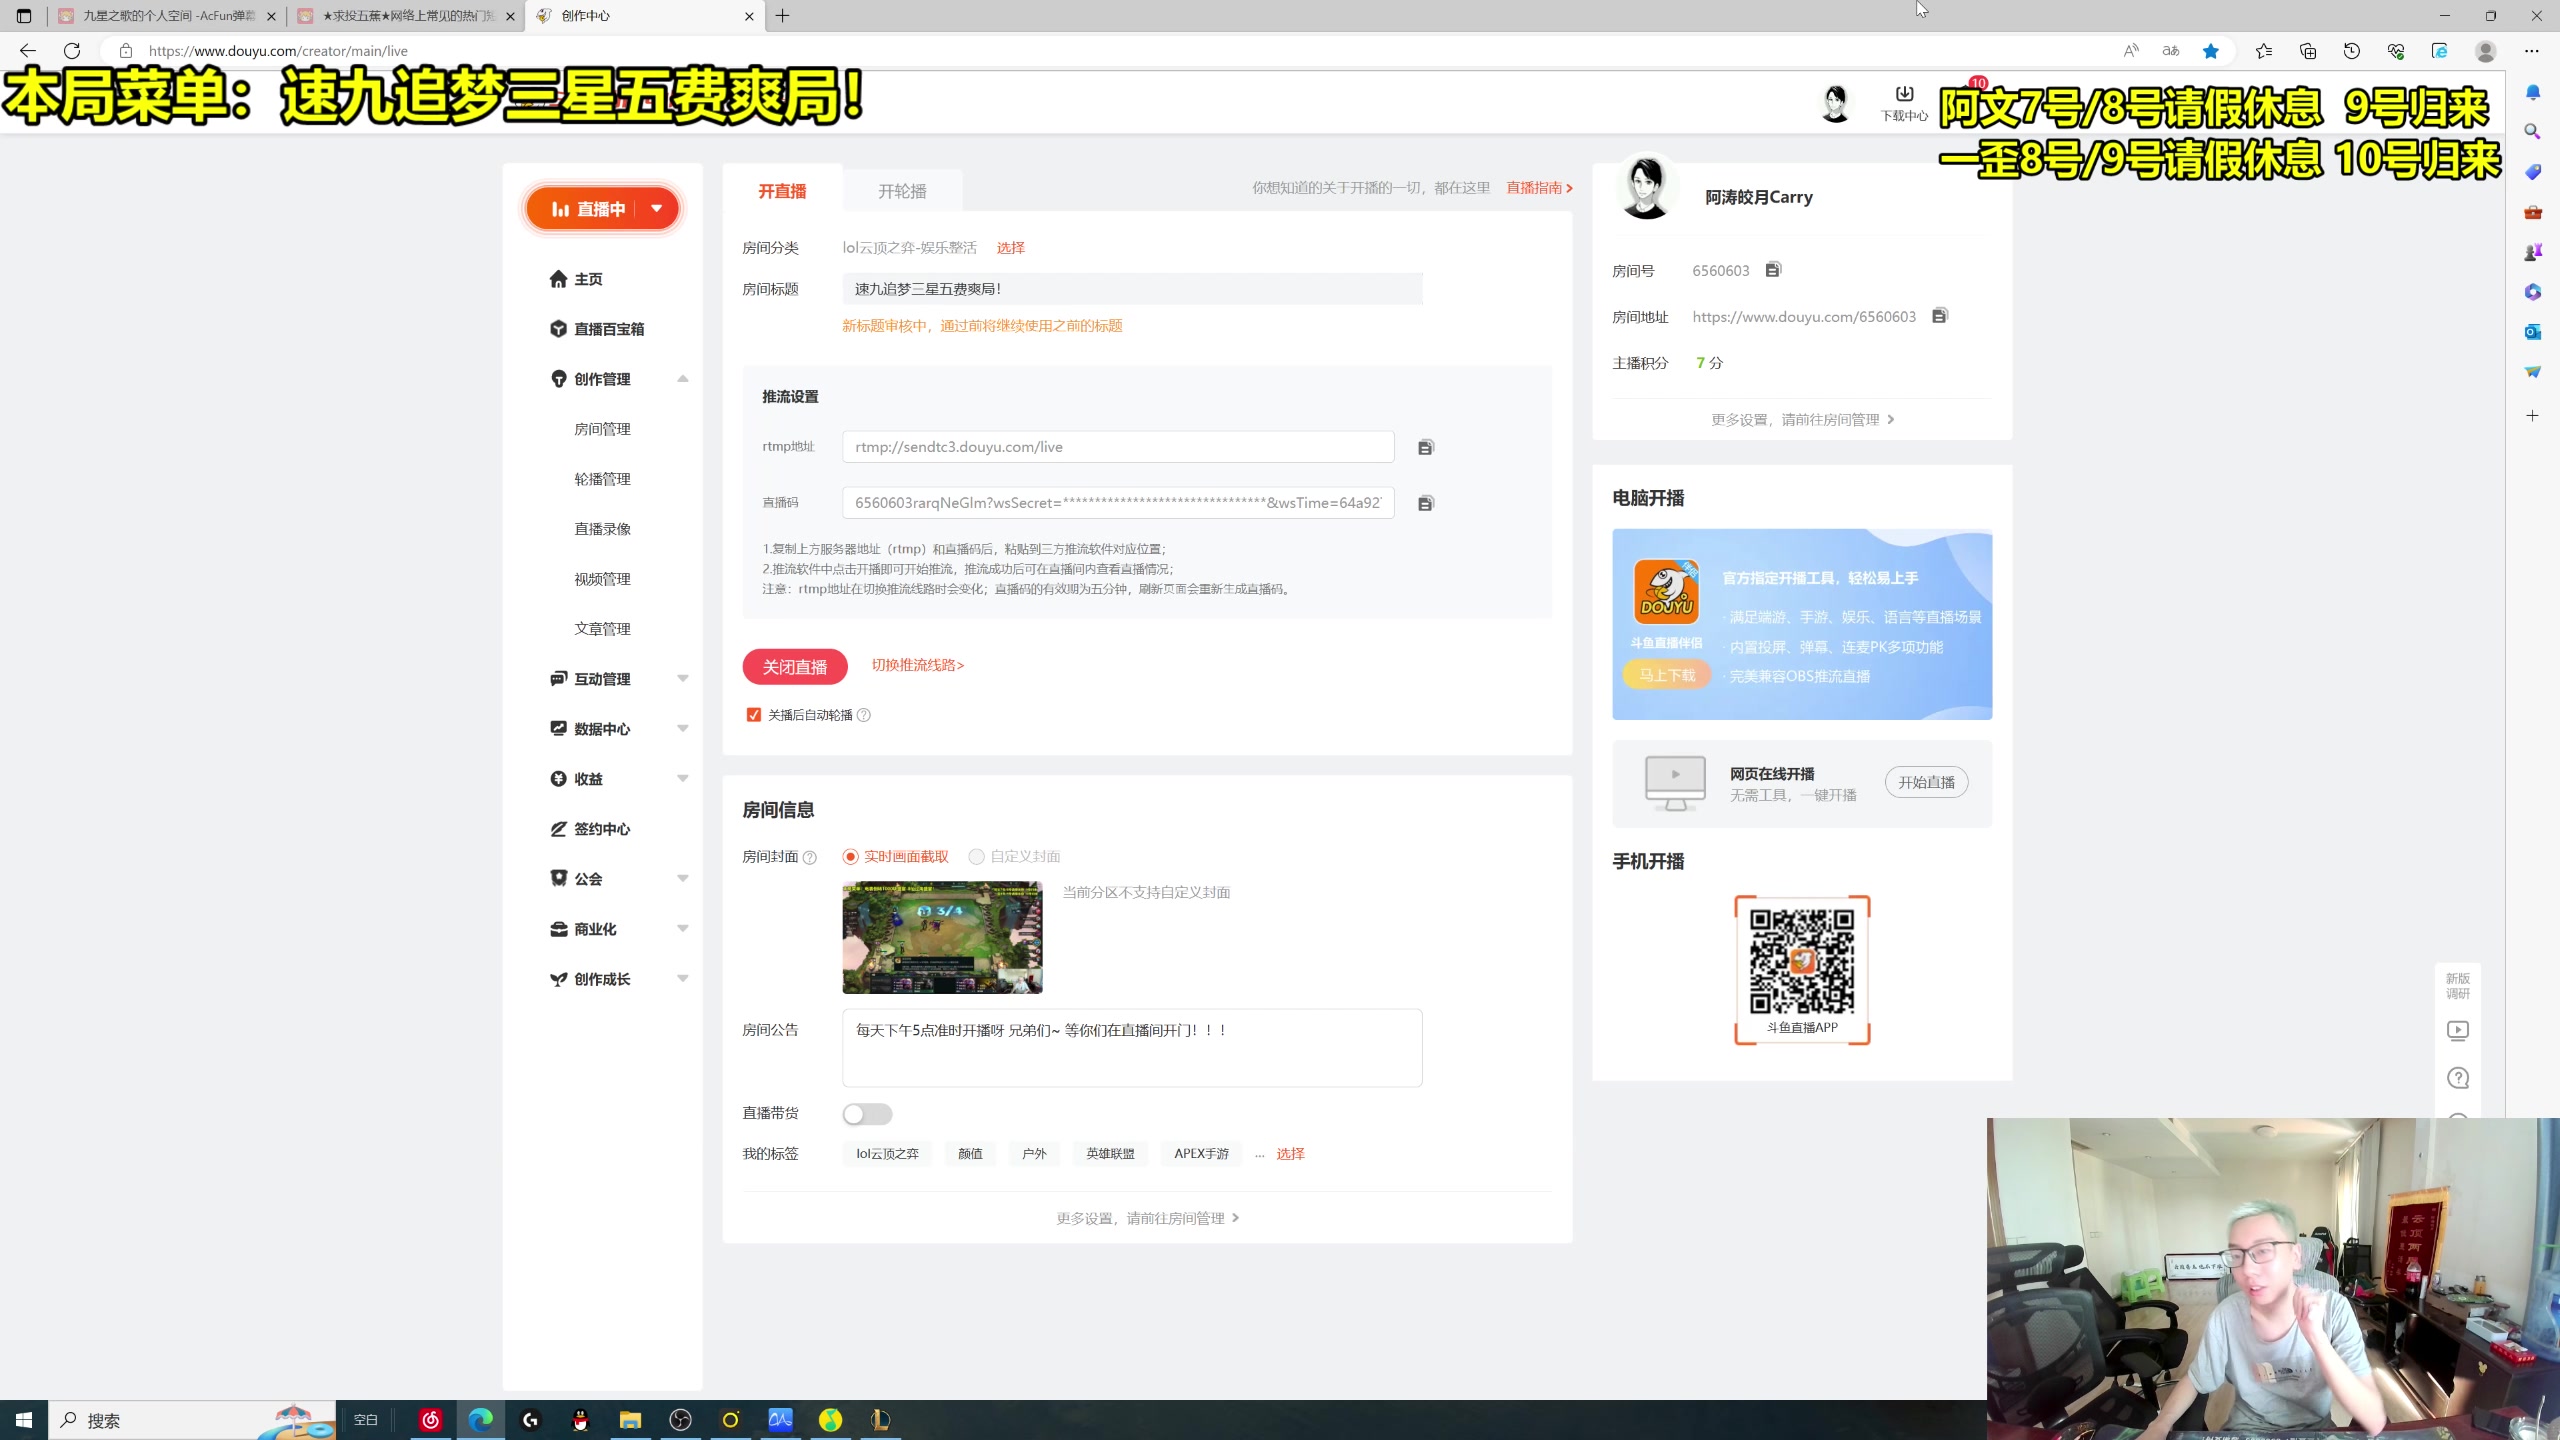Open the 新版调研 survey button
Screen dimensions: 2560x1440
(x=2458, y=985)
